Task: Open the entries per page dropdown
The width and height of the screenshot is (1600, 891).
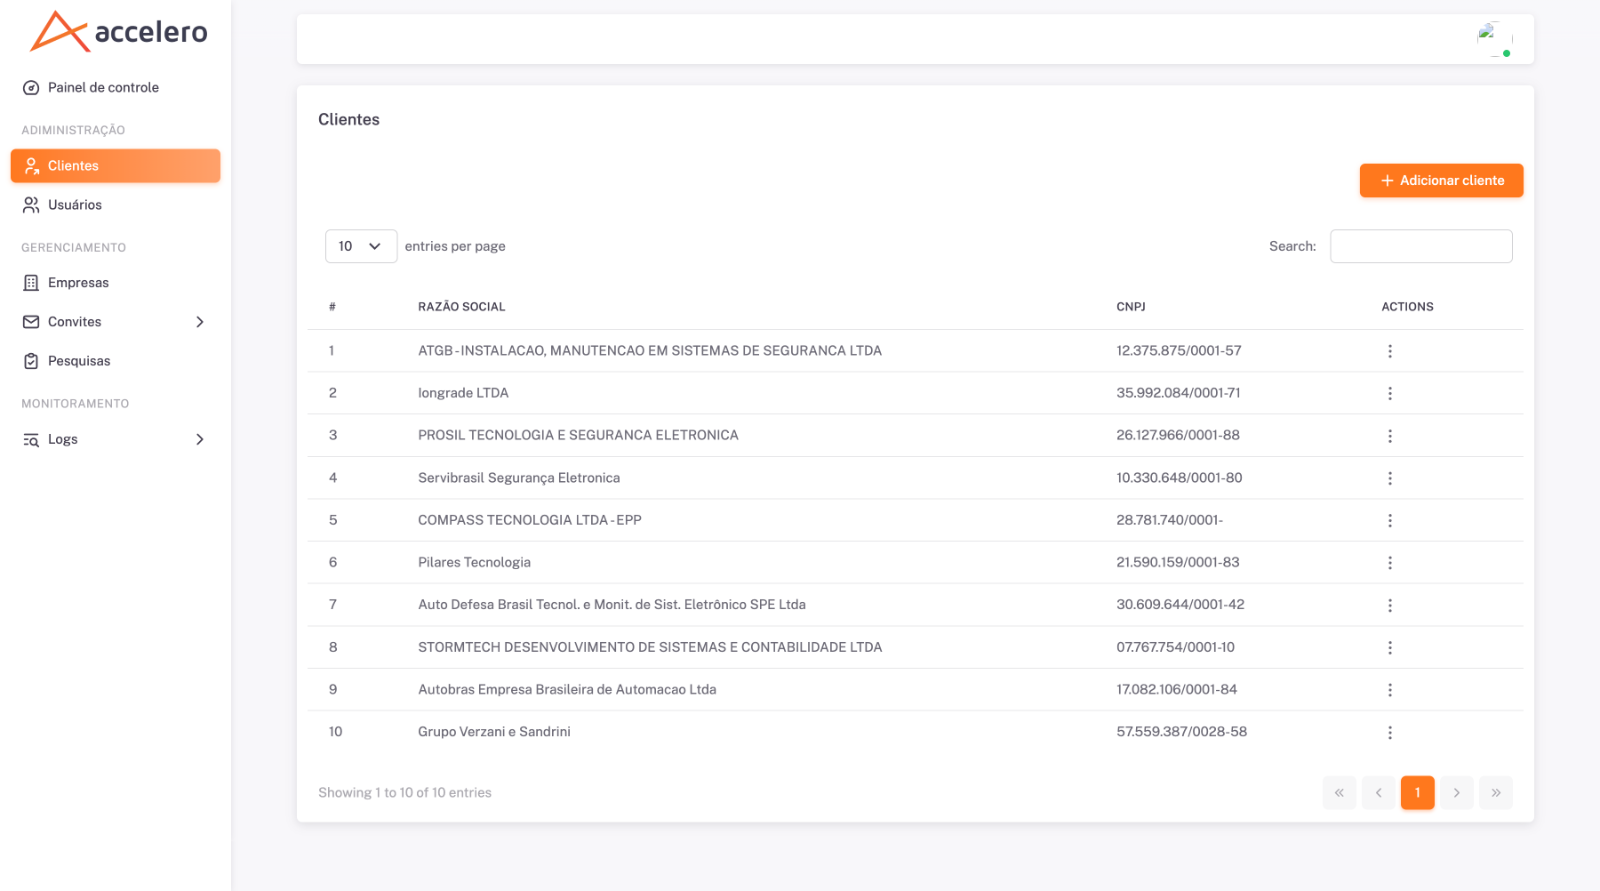Action: 360,246
